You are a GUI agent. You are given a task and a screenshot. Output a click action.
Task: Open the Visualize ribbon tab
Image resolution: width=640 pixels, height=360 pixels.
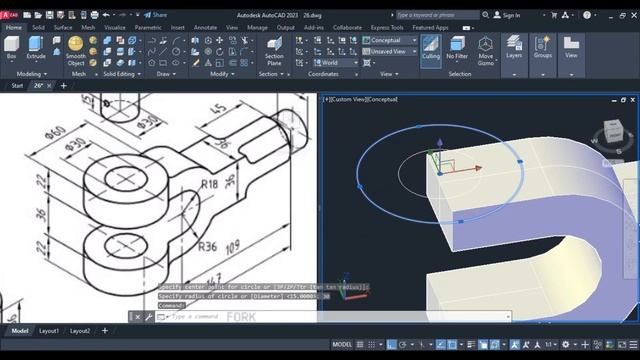(115, 28)
